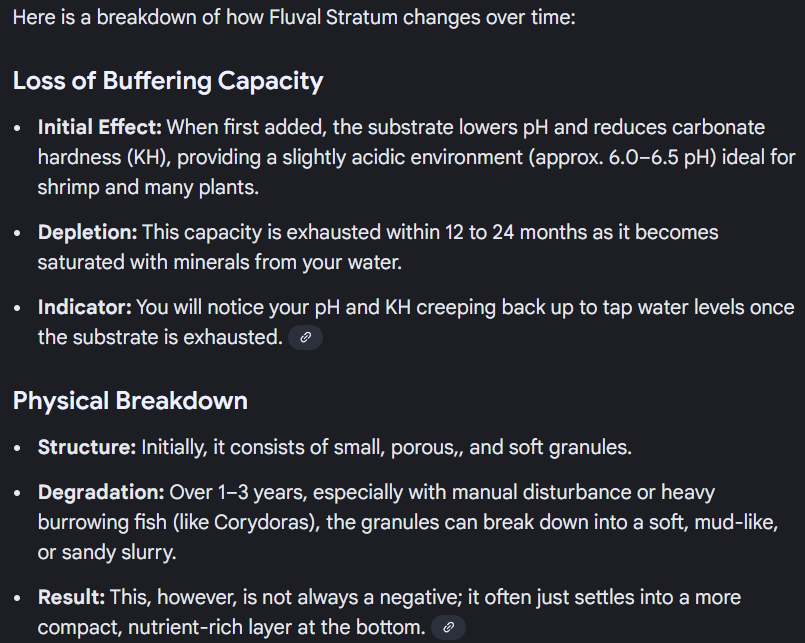Click the bold "Indicator:" label
Screen dimensions: 805x643
[x=85, y=307]
